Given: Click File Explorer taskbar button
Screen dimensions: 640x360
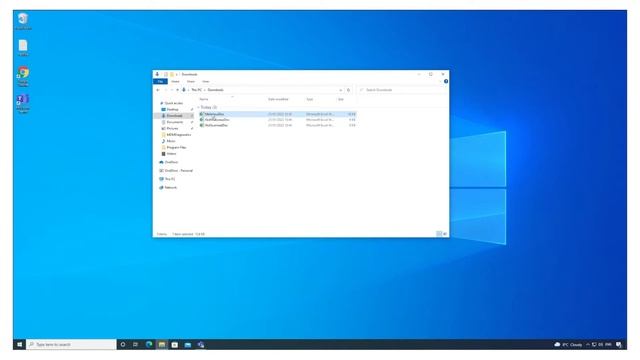Looking at the screenshot, I should pos(162,344).
